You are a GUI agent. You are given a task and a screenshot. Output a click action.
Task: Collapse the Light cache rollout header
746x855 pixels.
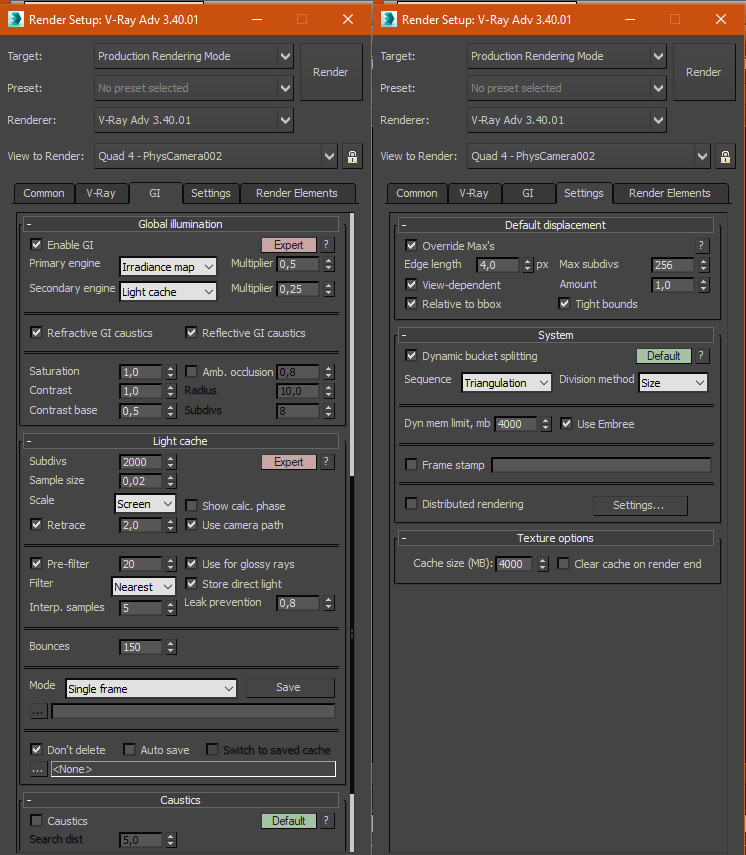tap(180, 441)
